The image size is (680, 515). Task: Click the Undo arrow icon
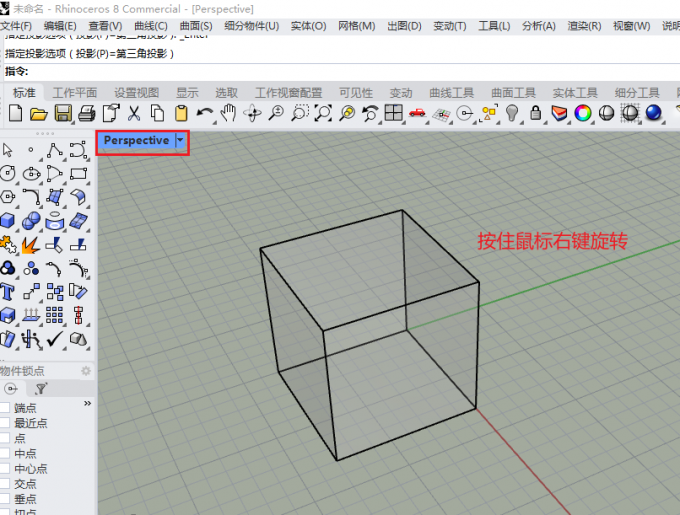click(204, 114)
